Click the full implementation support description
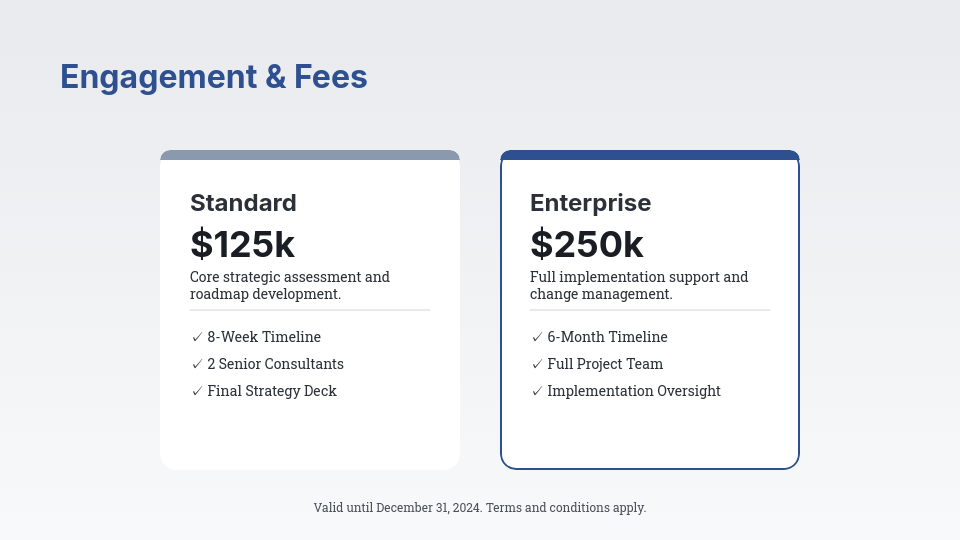This screenshot has width=960, height=540. point(639,285)
